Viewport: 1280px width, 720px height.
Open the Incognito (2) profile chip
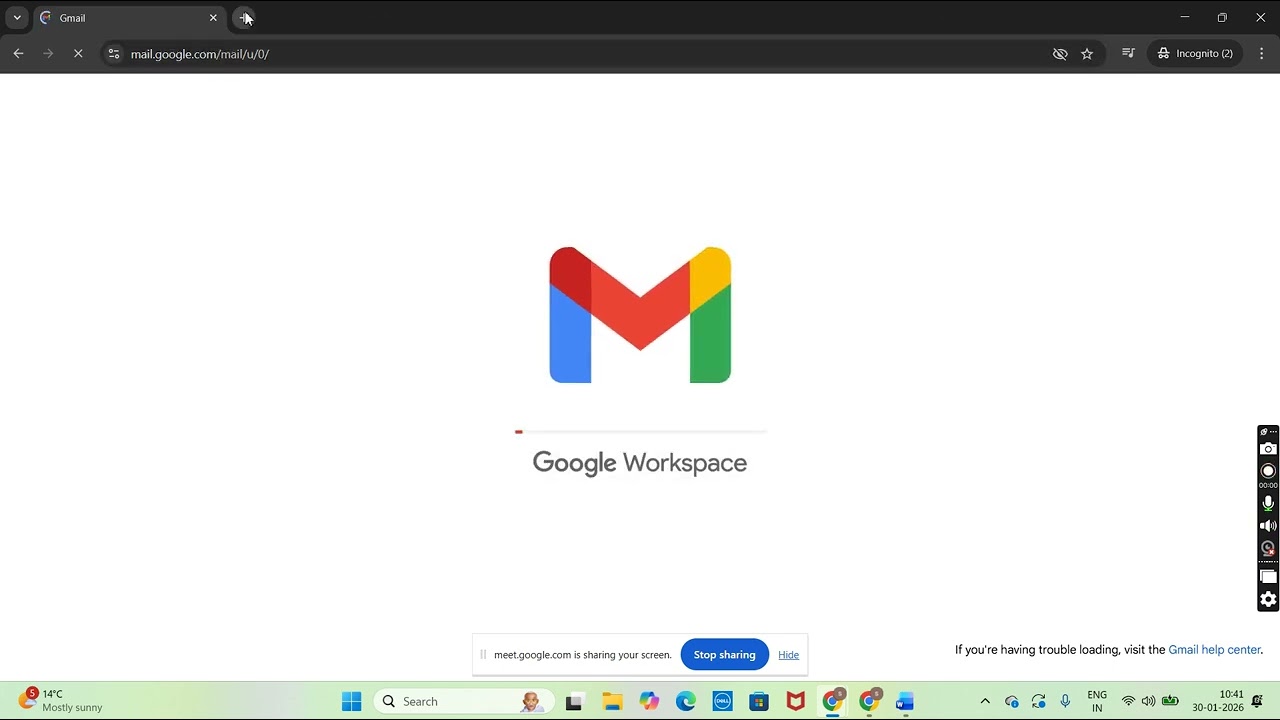[1195, 53]
